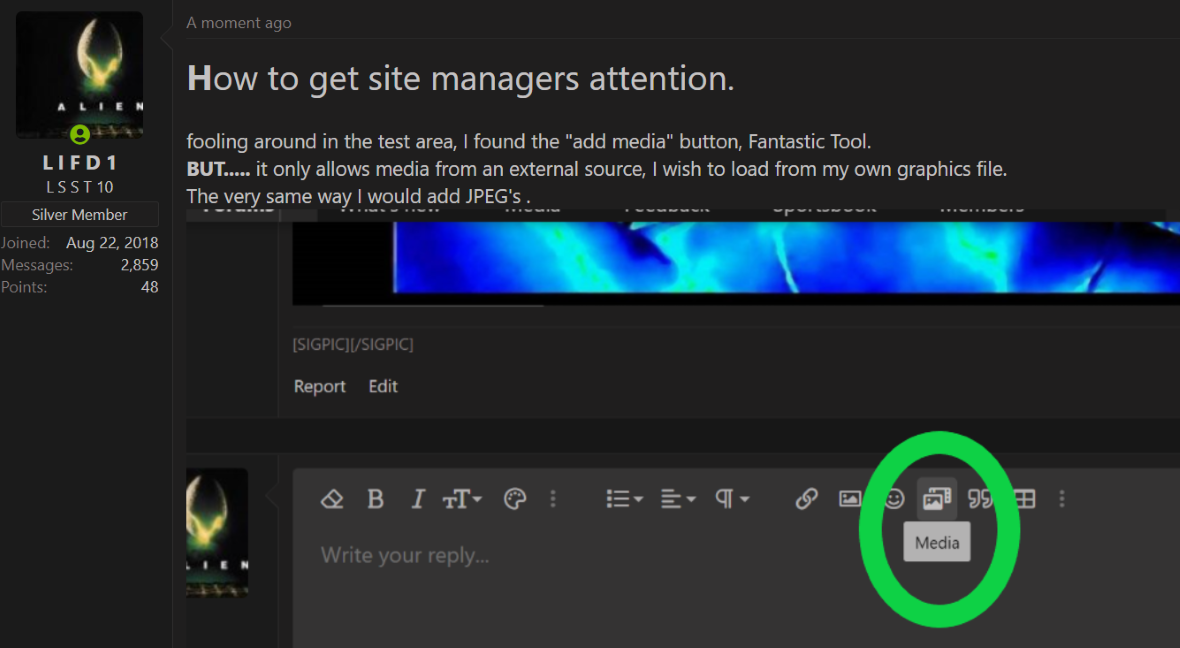Toggle Bold formatting in editor
Image resolution: width=1180 pixels, height=648 pixels.
(376, 499)
